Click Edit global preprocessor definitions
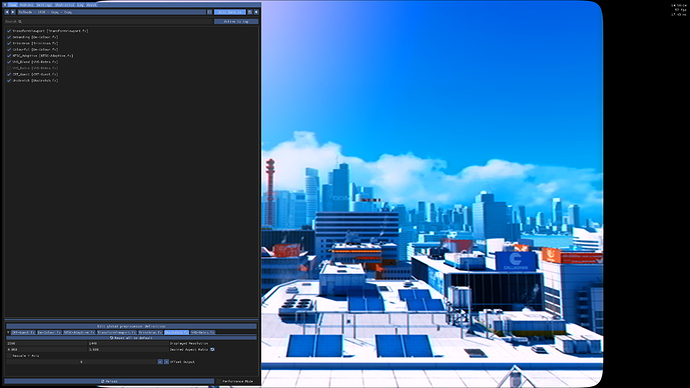The height and width of the screenshot is (388, 690). pyautogui.click(x=131, y=326)
